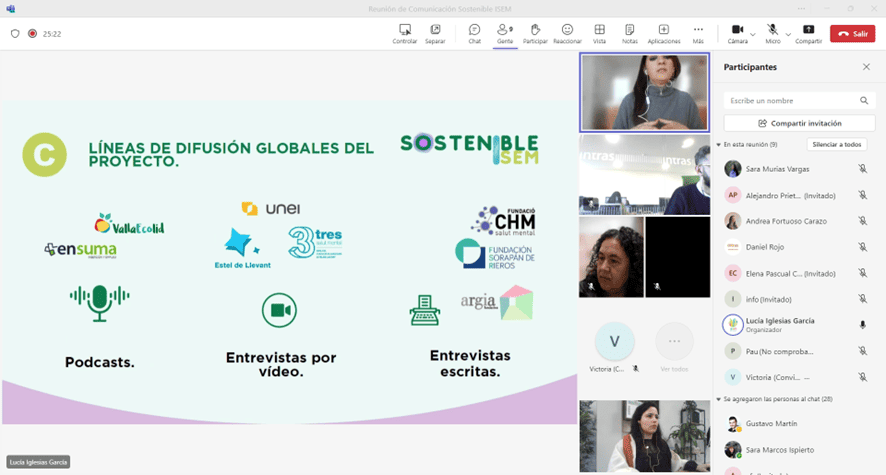Click Compartir invitación button
The width and height of the screenshot is (886, 475).
[x=800, y=123]
